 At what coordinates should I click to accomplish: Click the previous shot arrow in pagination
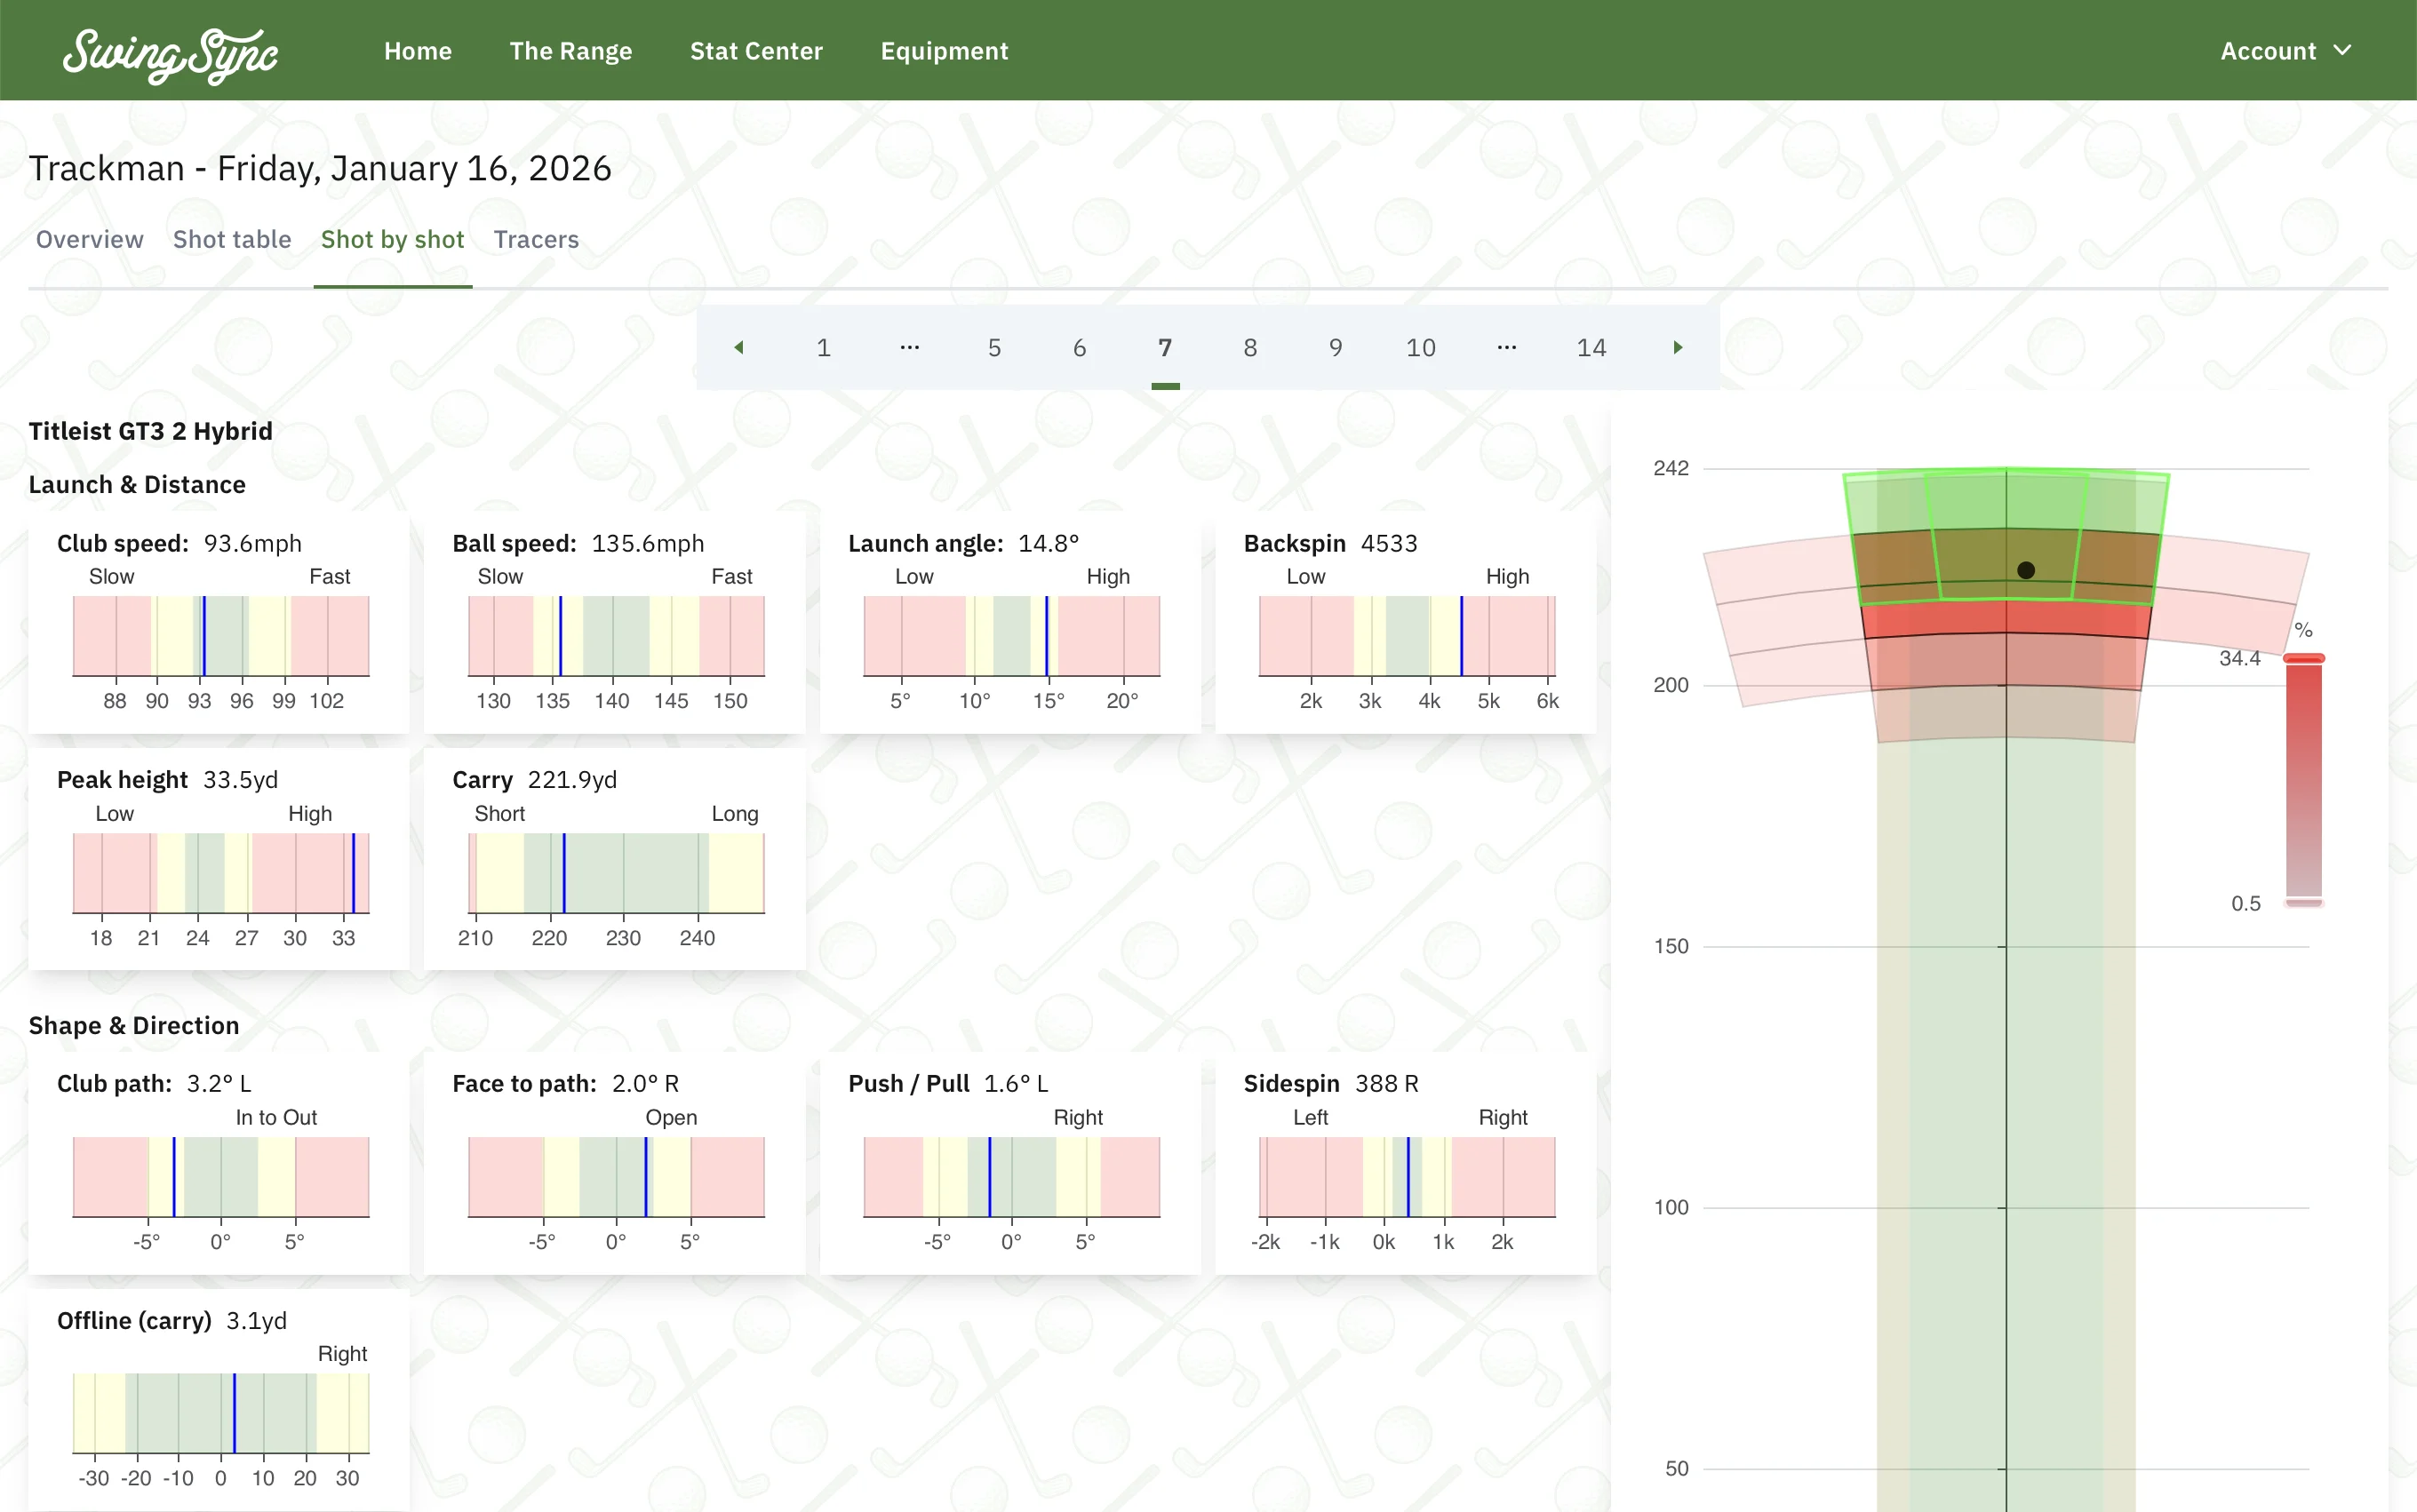[x=739, y=347]
